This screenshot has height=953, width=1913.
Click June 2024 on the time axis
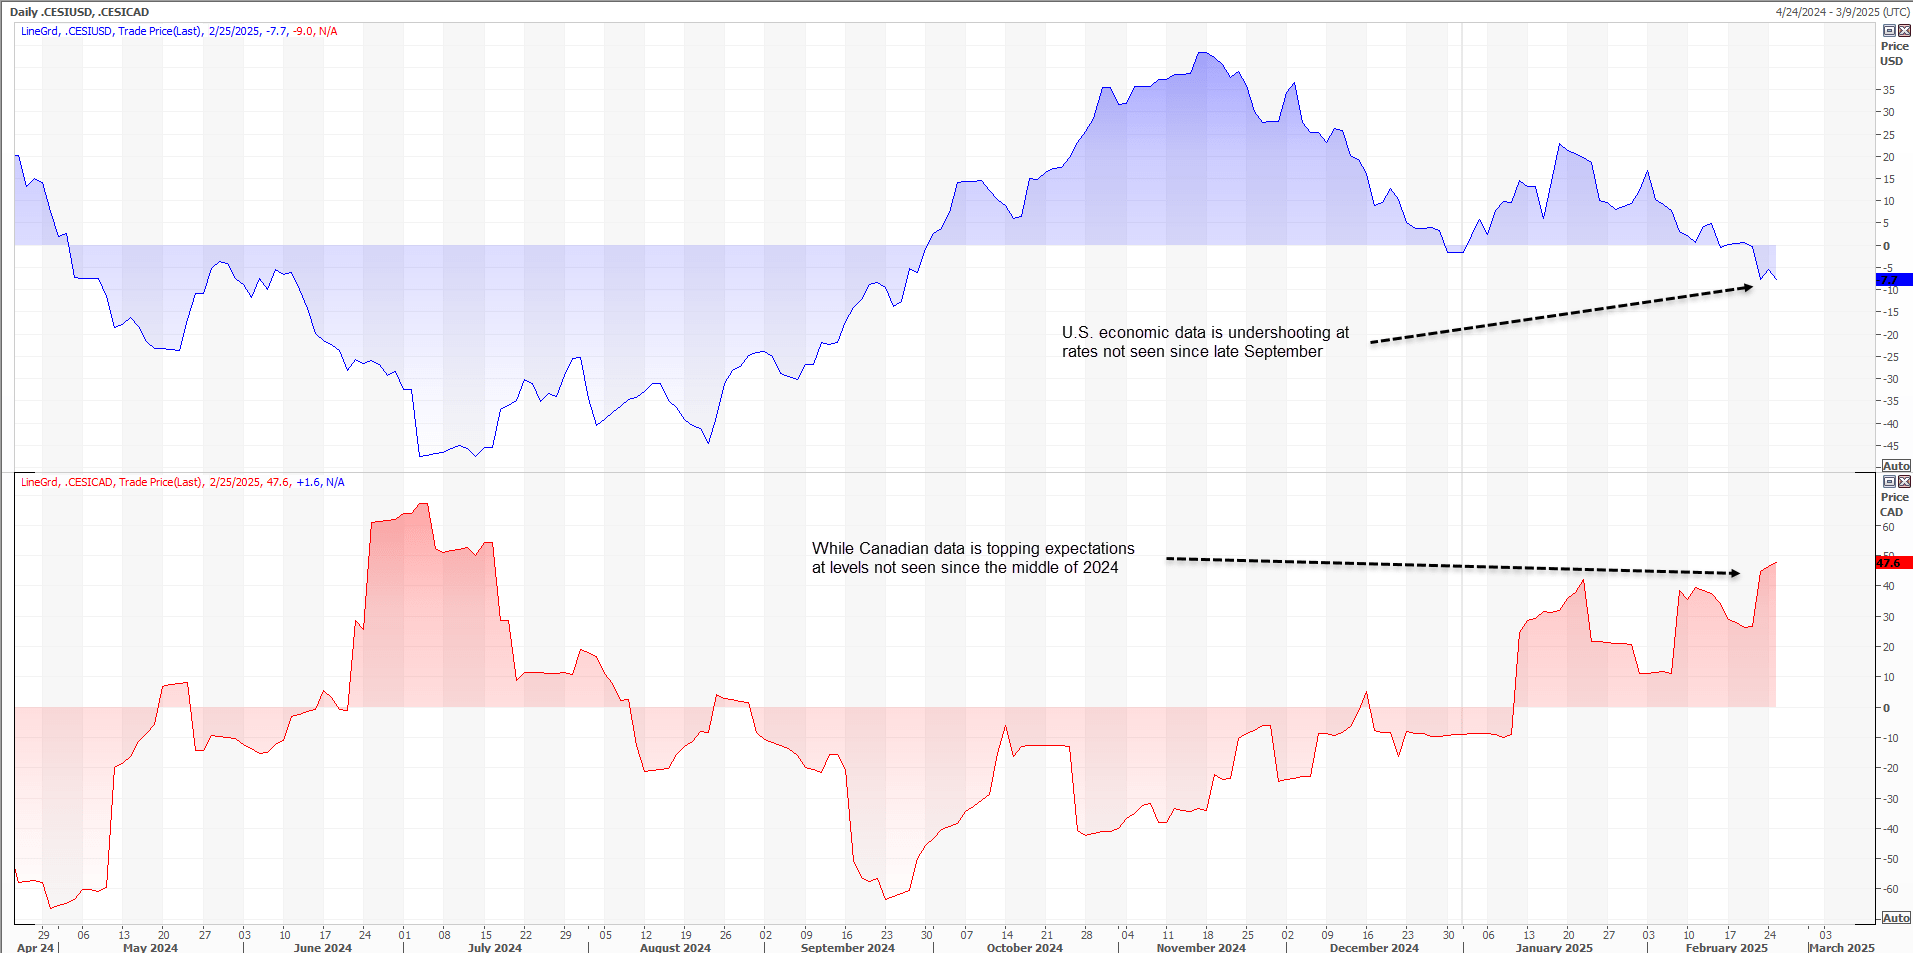coord(323,947)
